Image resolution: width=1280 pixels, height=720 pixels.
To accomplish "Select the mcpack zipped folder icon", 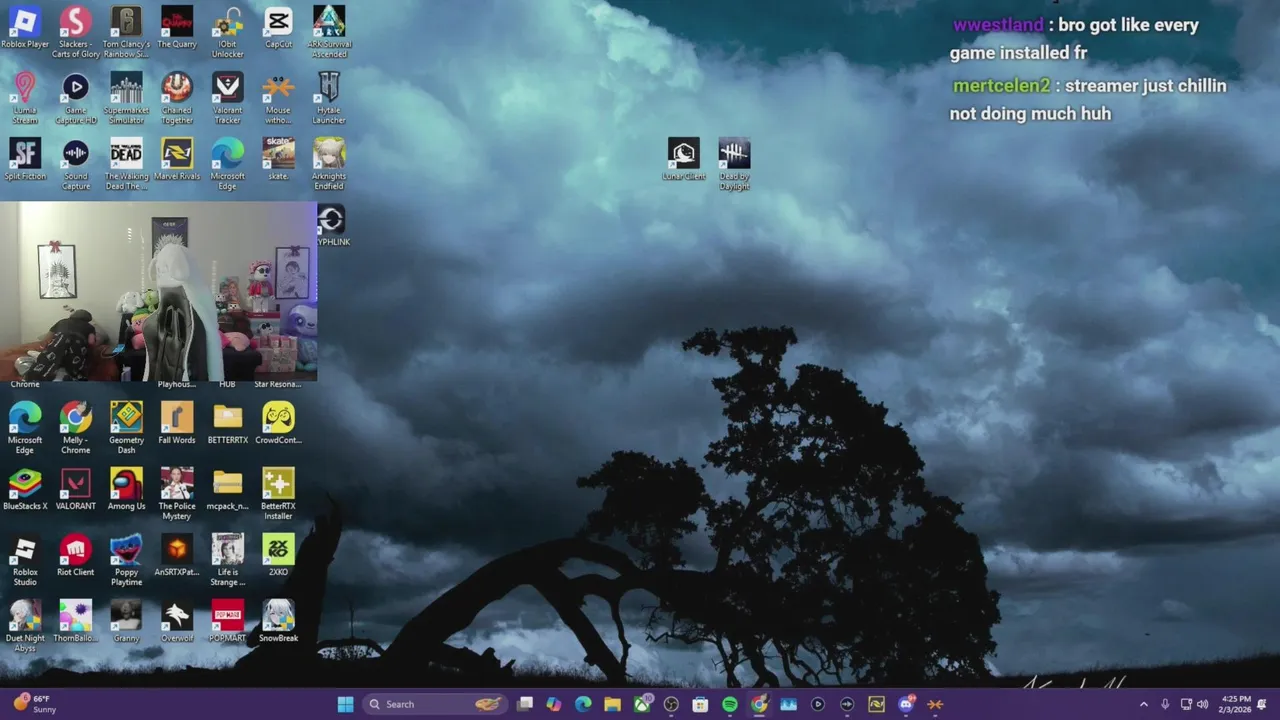I will click(228, 490).
